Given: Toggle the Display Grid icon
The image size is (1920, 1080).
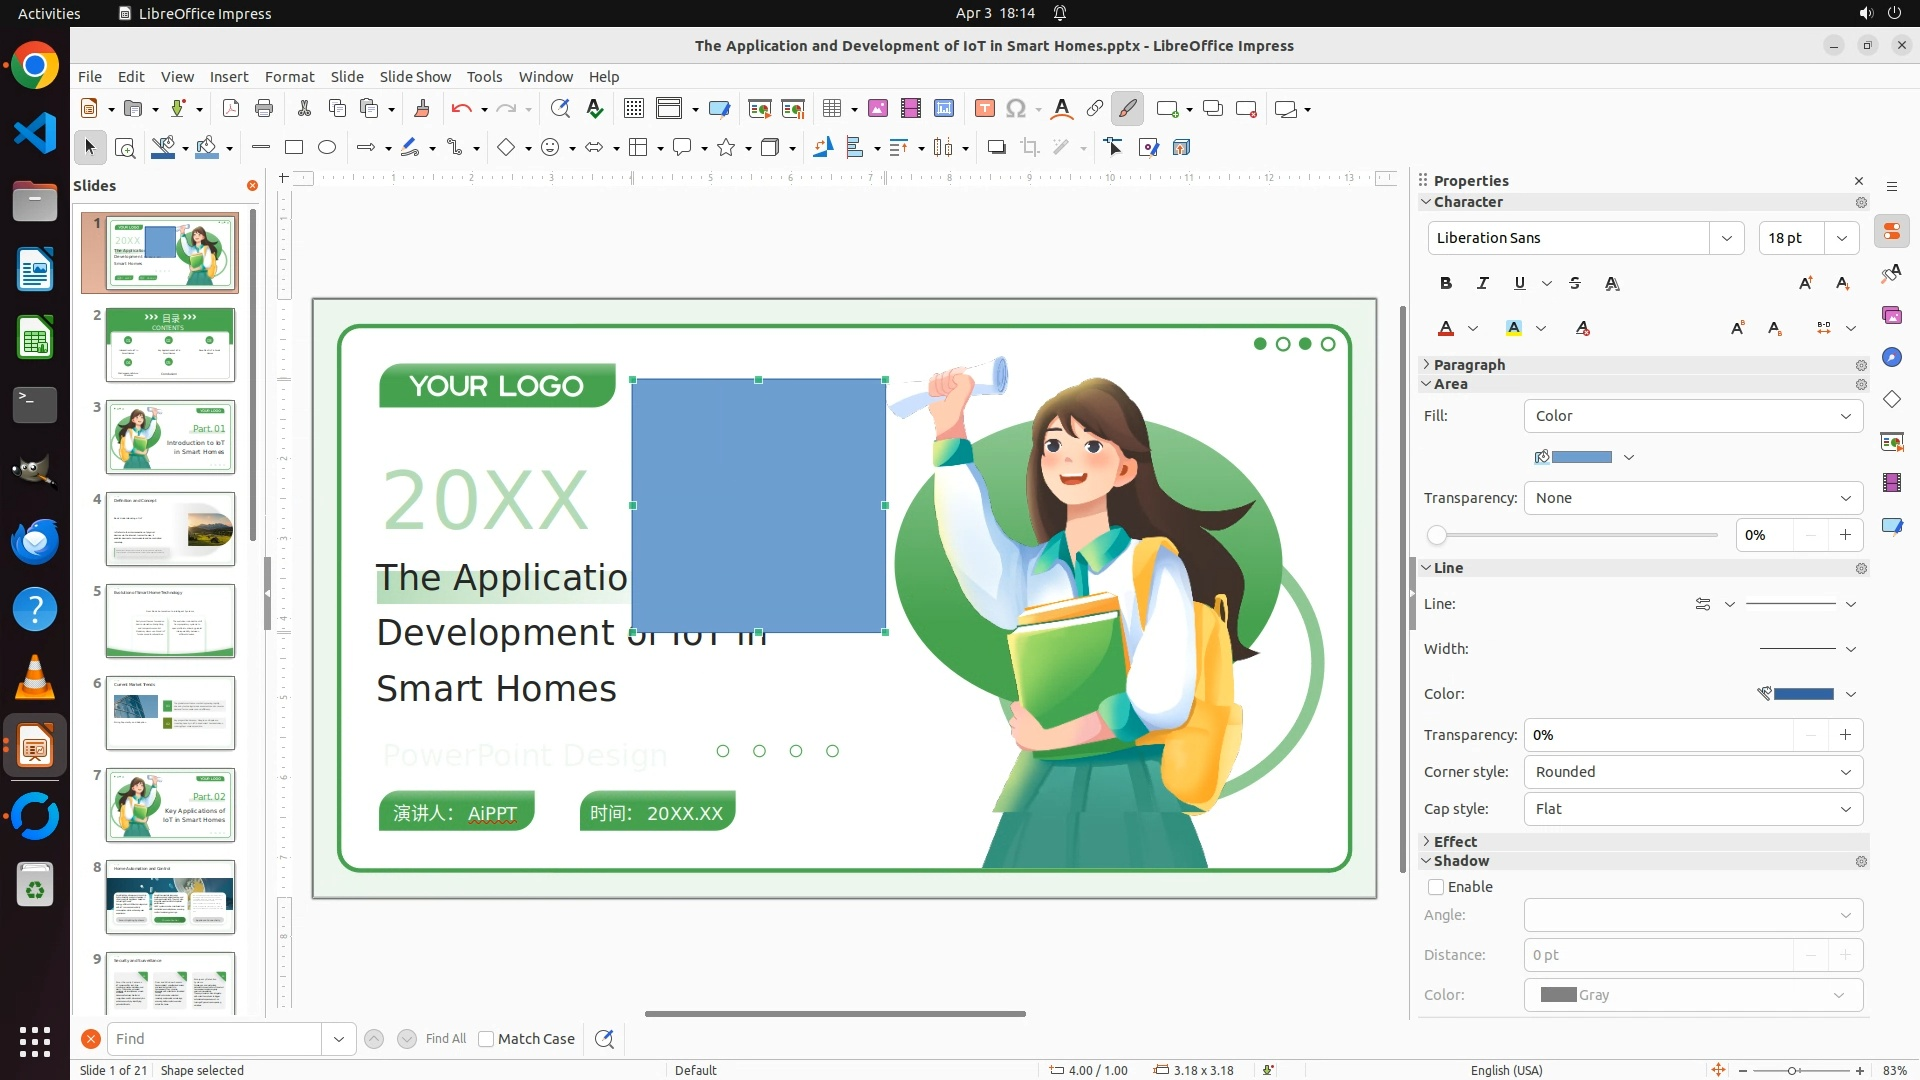Looking at the screenshot, I should [633, 109].
